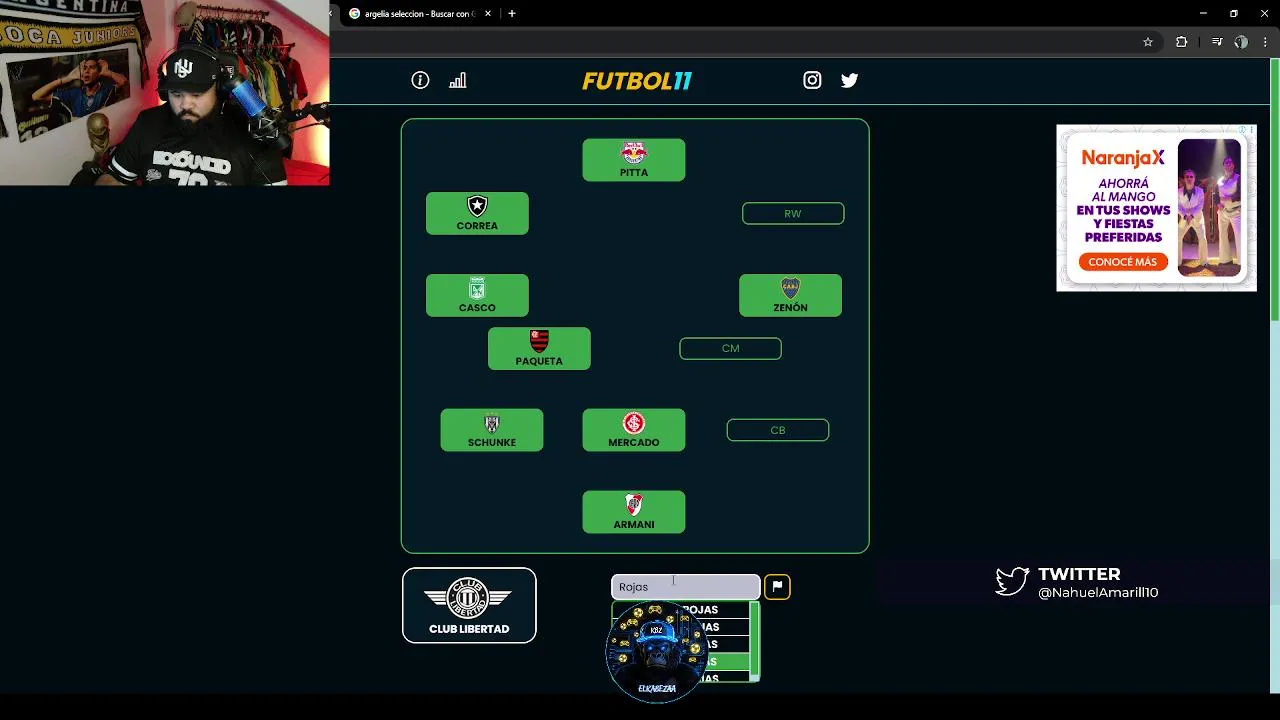Open the Chrome profile avatar
This screenshot has height=720, width=1280.
[x=1241, y=42]
